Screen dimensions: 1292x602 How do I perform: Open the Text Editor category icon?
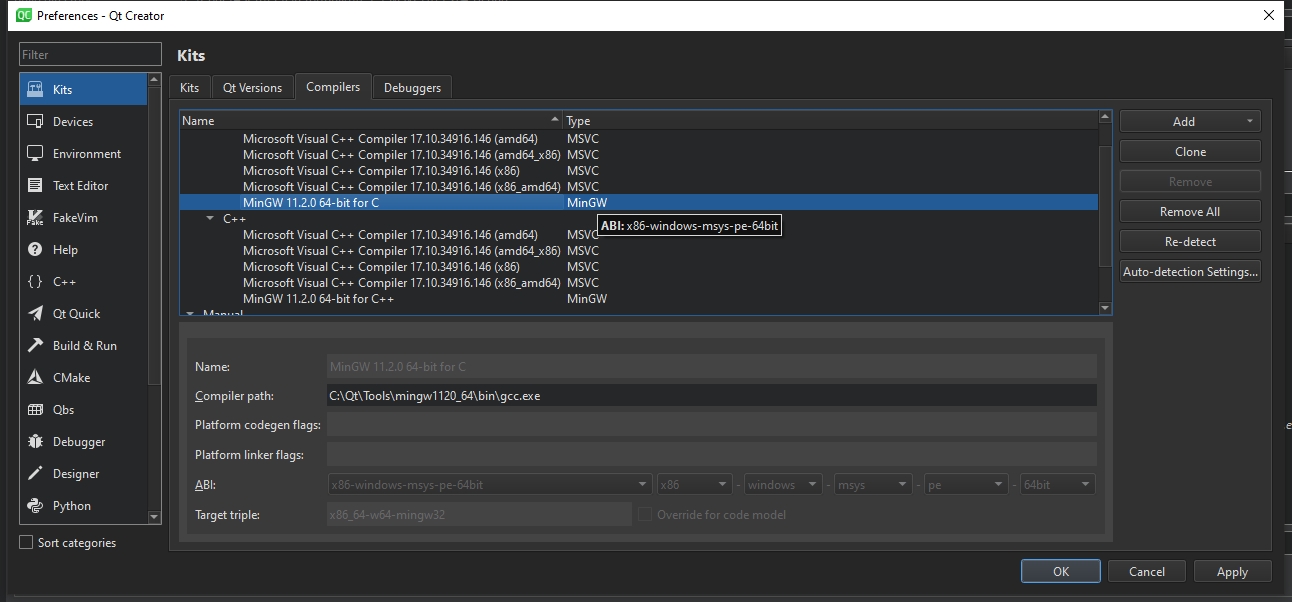pos(36,185)
